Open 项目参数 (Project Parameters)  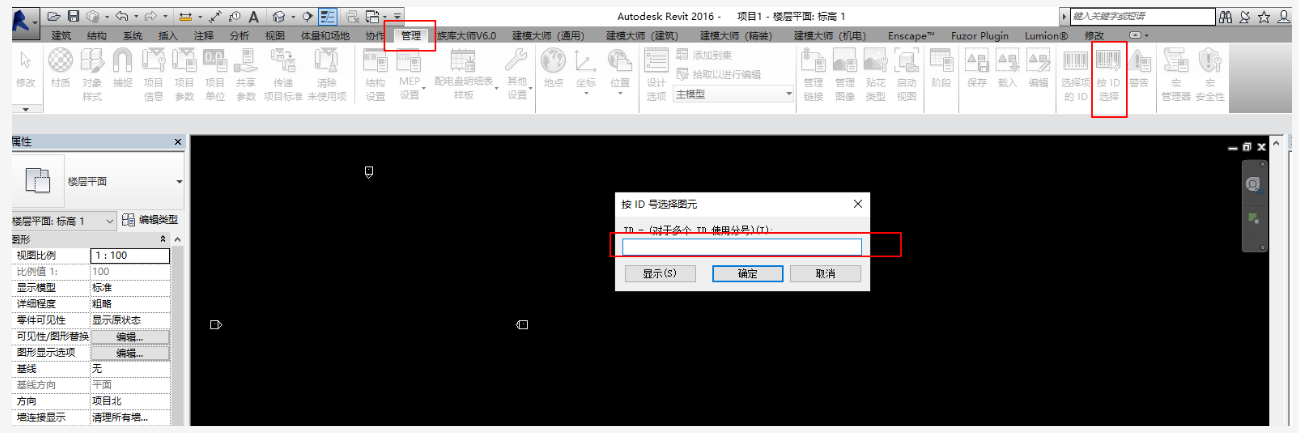click(184, 75)
